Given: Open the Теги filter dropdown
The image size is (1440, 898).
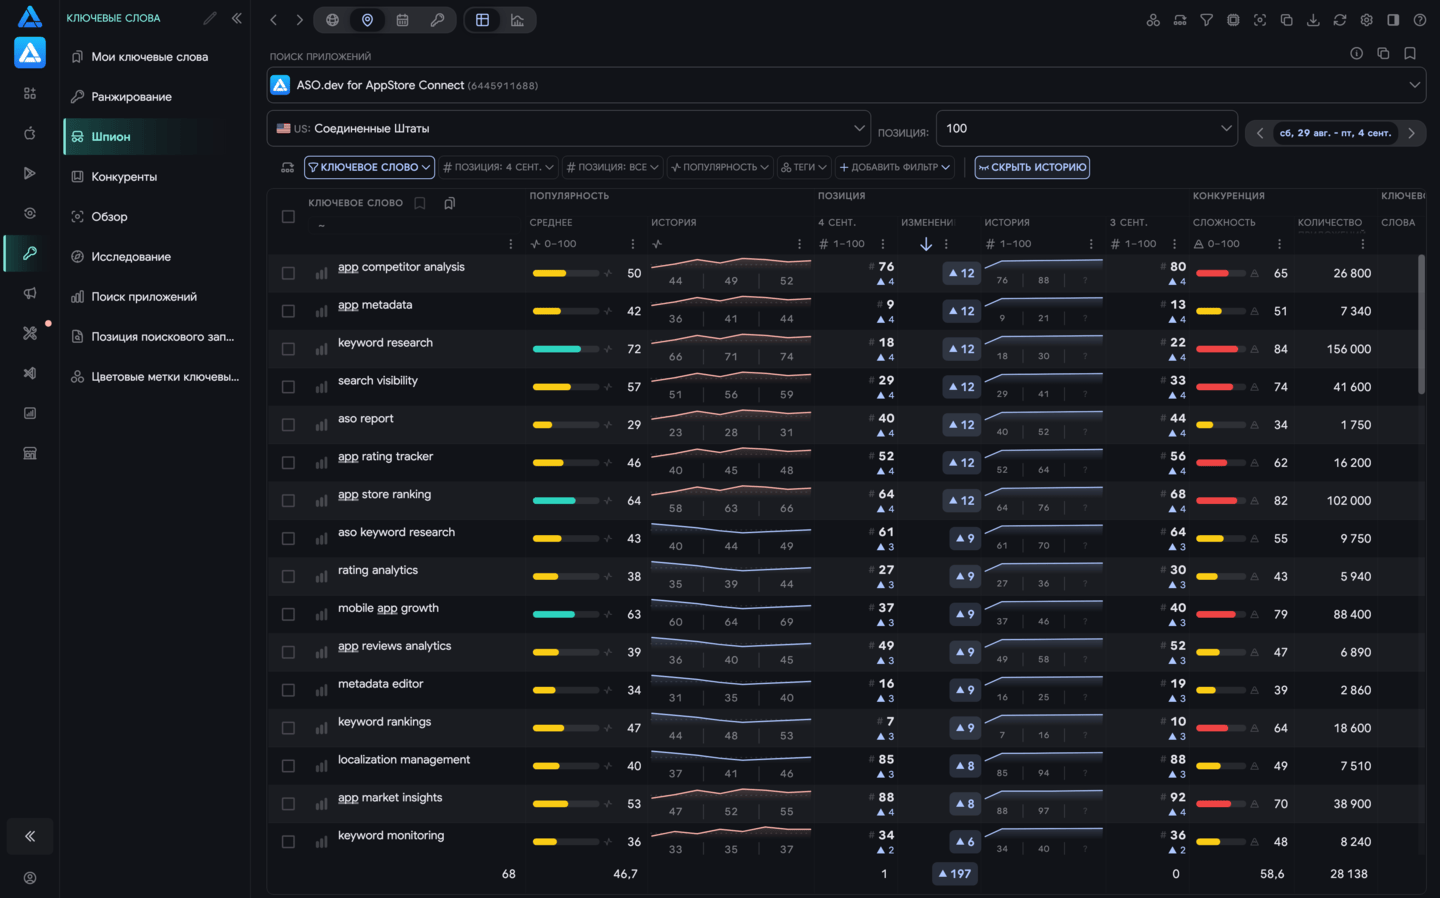Looking at the screenshot, I should pos(804,167).
